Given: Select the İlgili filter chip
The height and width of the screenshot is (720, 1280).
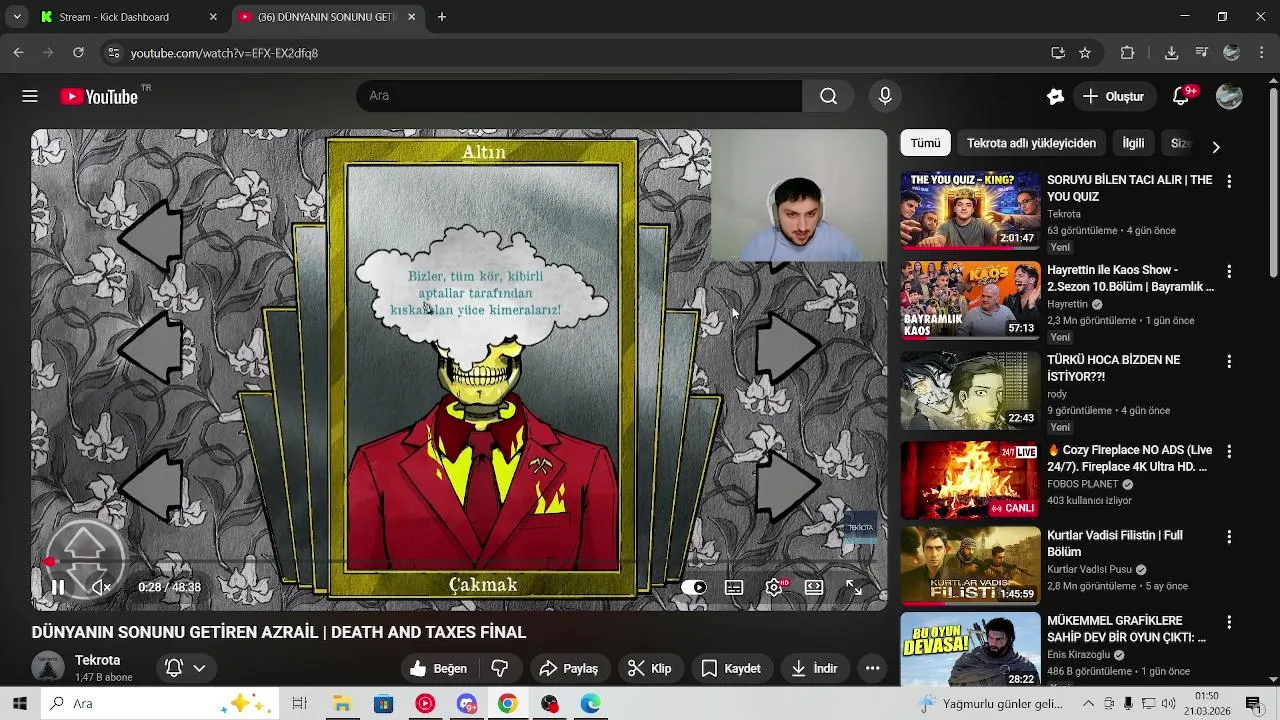Looking at the screenshot, I should point(1133,143).
